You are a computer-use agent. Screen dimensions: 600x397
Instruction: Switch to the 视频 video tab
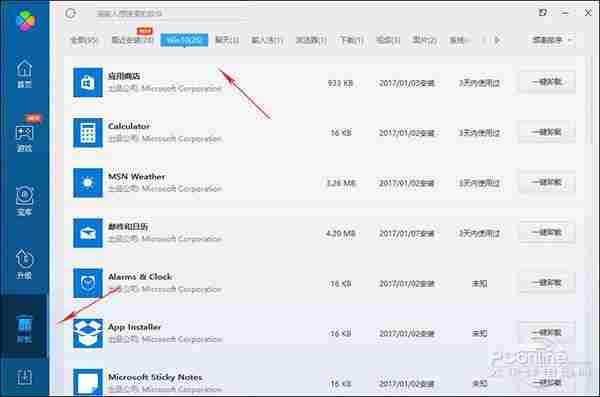coord(388,40)
